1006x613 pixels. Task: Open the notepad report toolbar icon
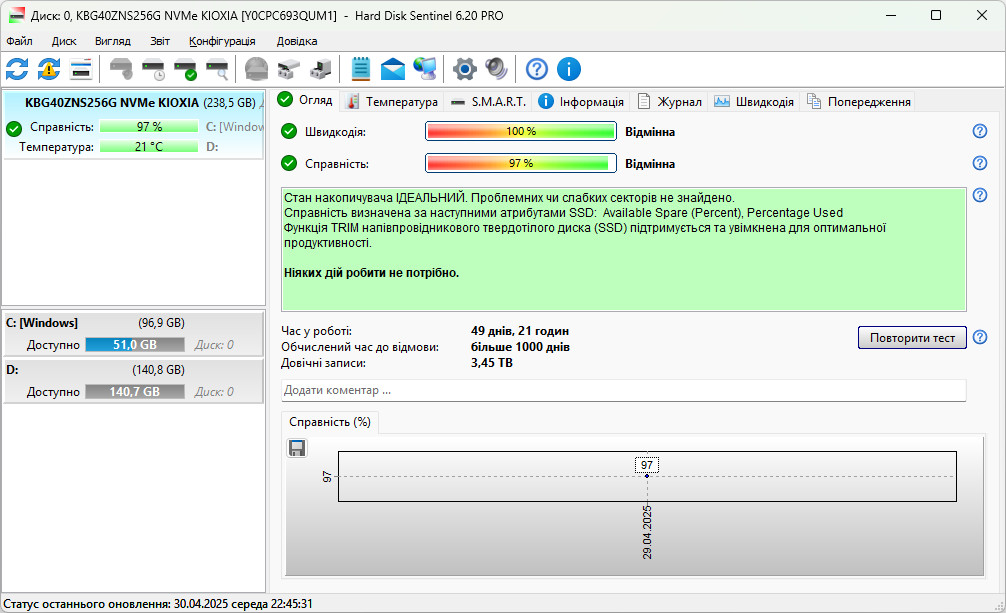(361, 69)
